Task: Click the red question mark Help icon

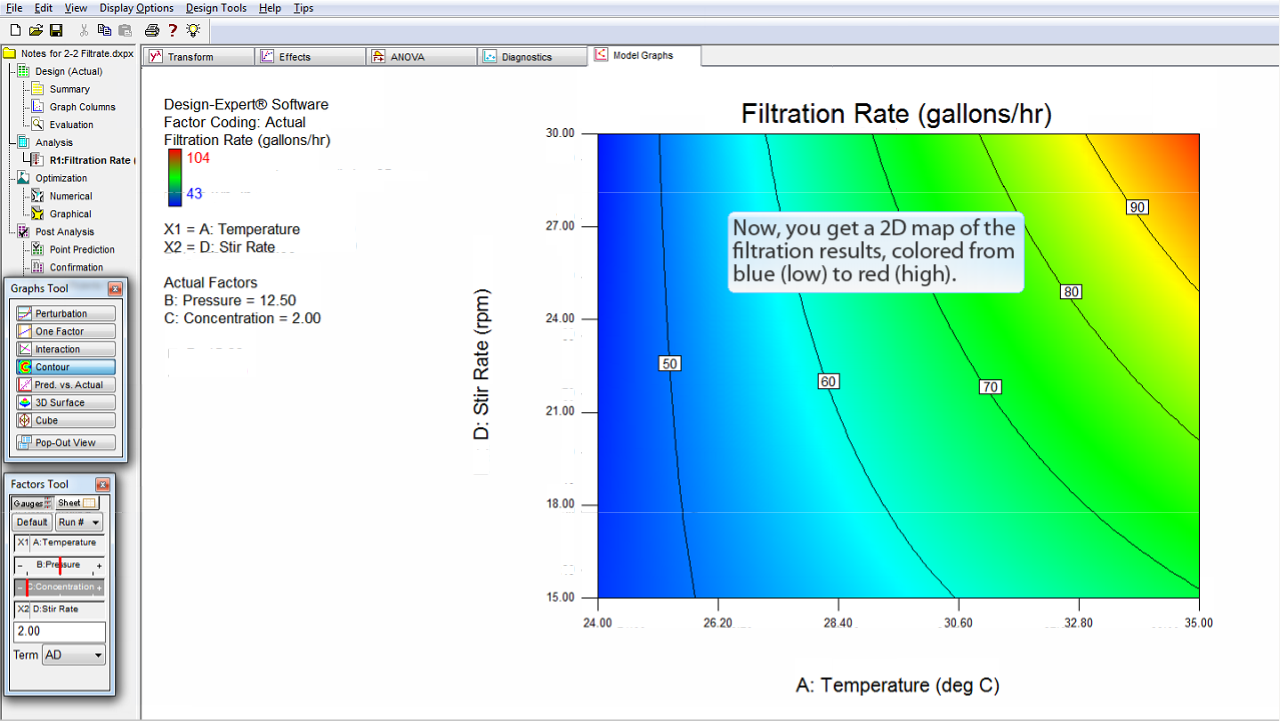Action: coord(173,31)
